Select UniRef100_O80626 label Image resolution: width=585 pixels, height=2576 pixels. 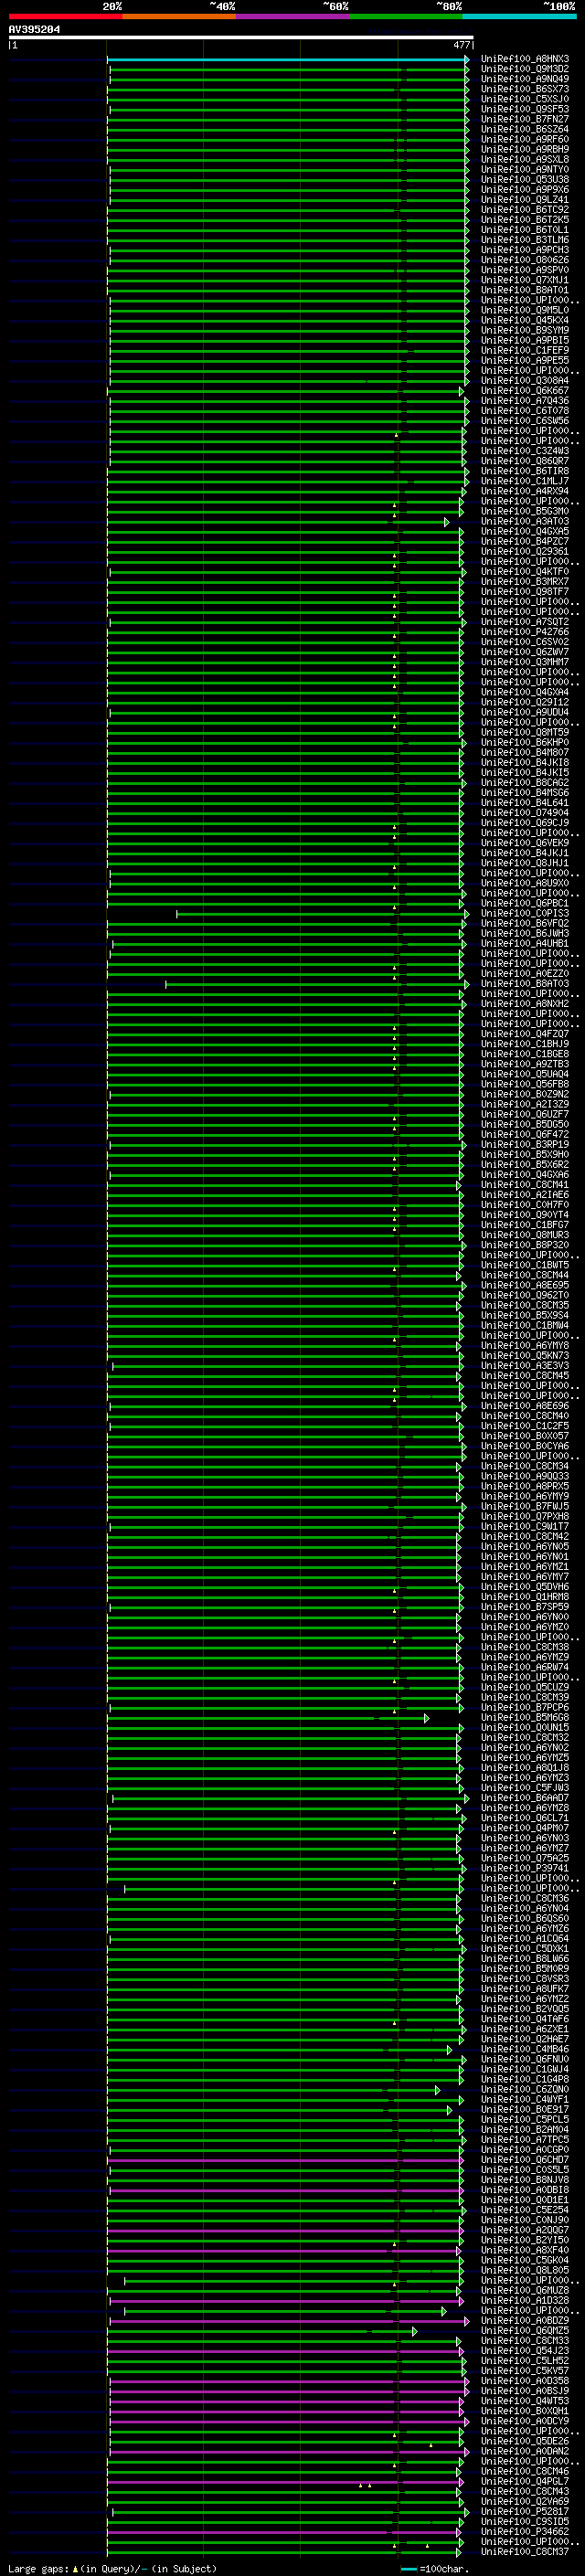point(525,260)
